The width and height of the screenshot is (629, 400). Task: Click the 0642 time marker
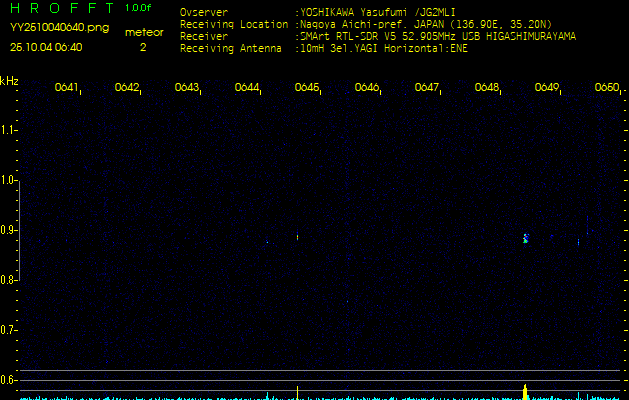[x=127, y=87]
